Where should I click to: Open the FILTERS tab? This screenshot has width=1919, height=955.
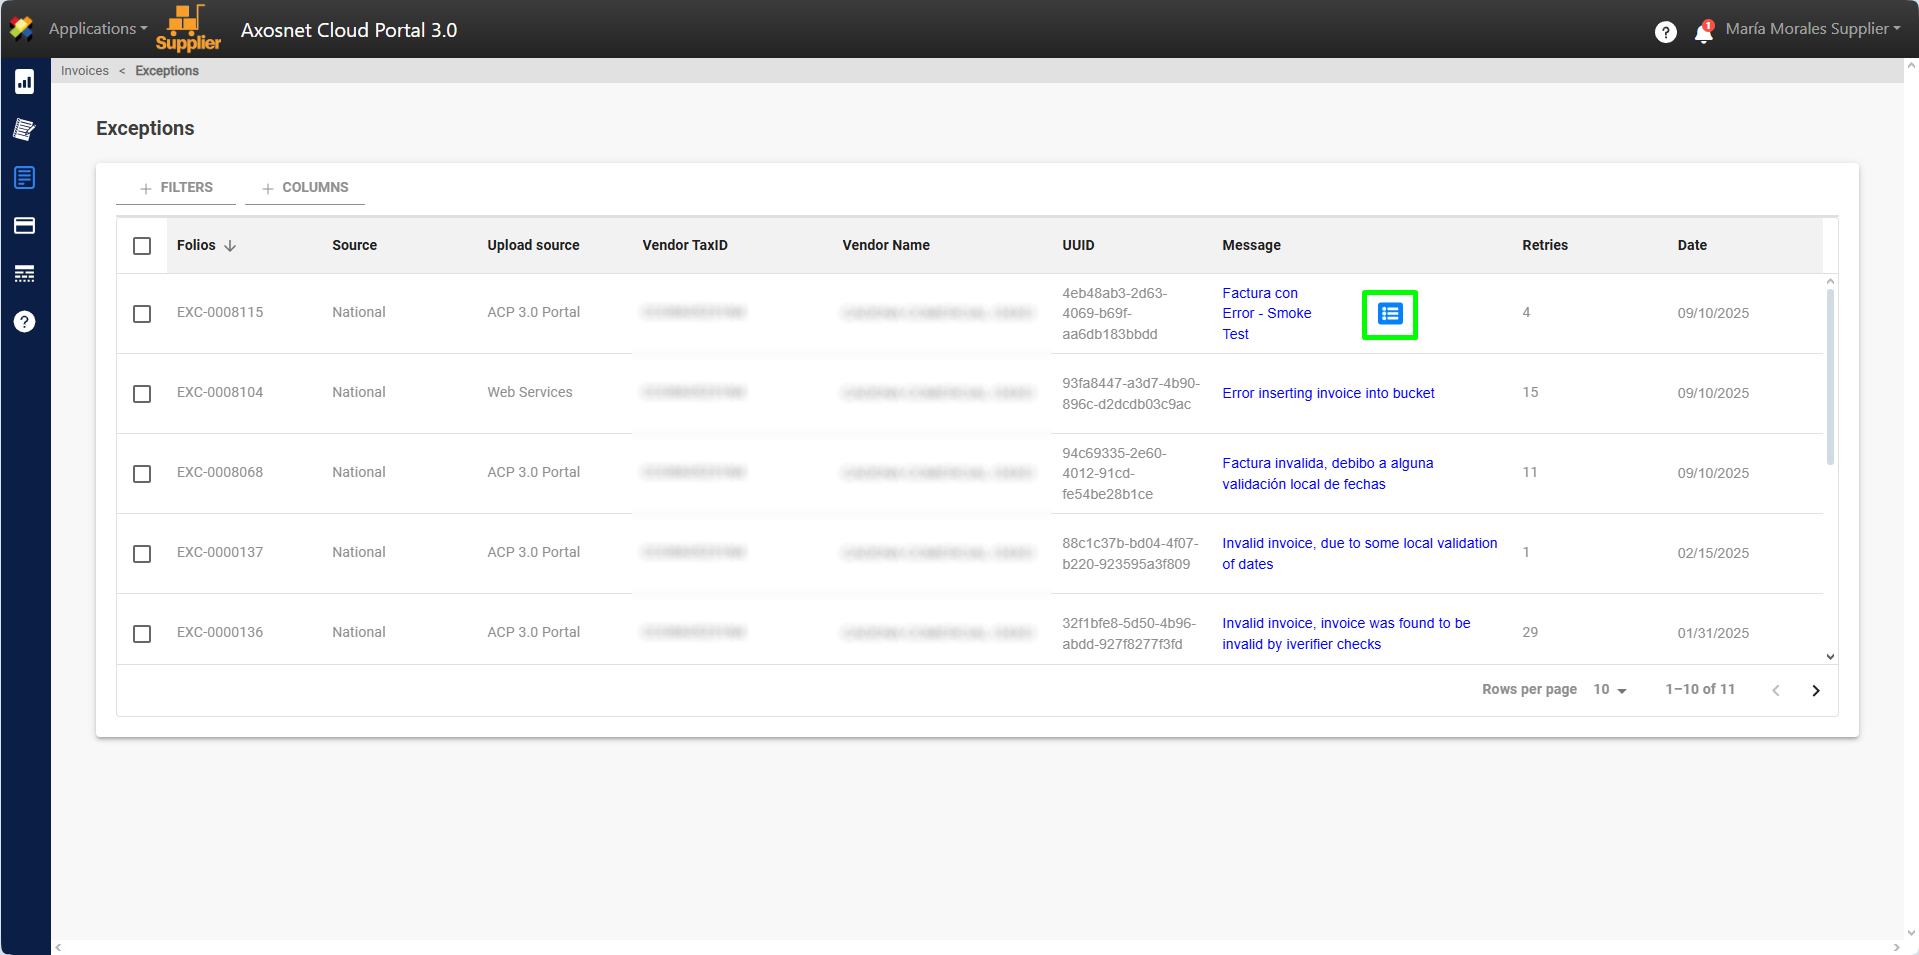point(176,188)
